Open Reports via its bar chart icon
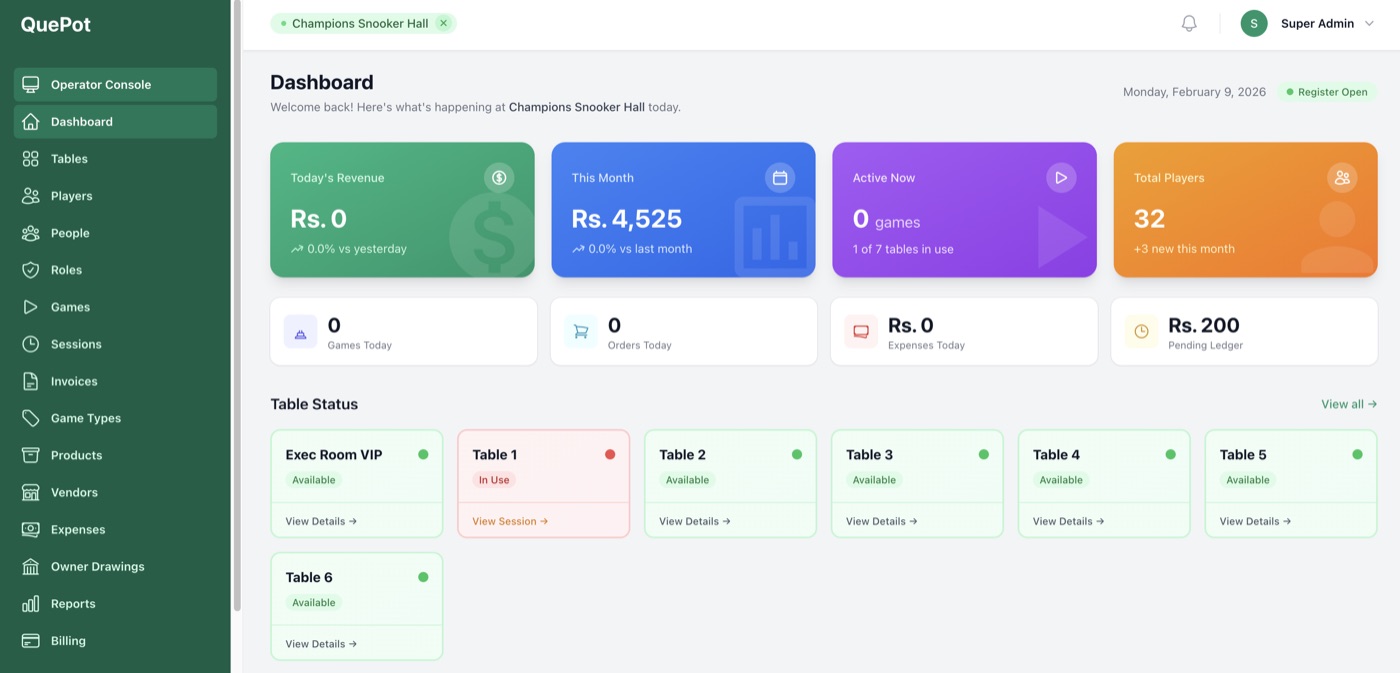 tap(31, 603)
